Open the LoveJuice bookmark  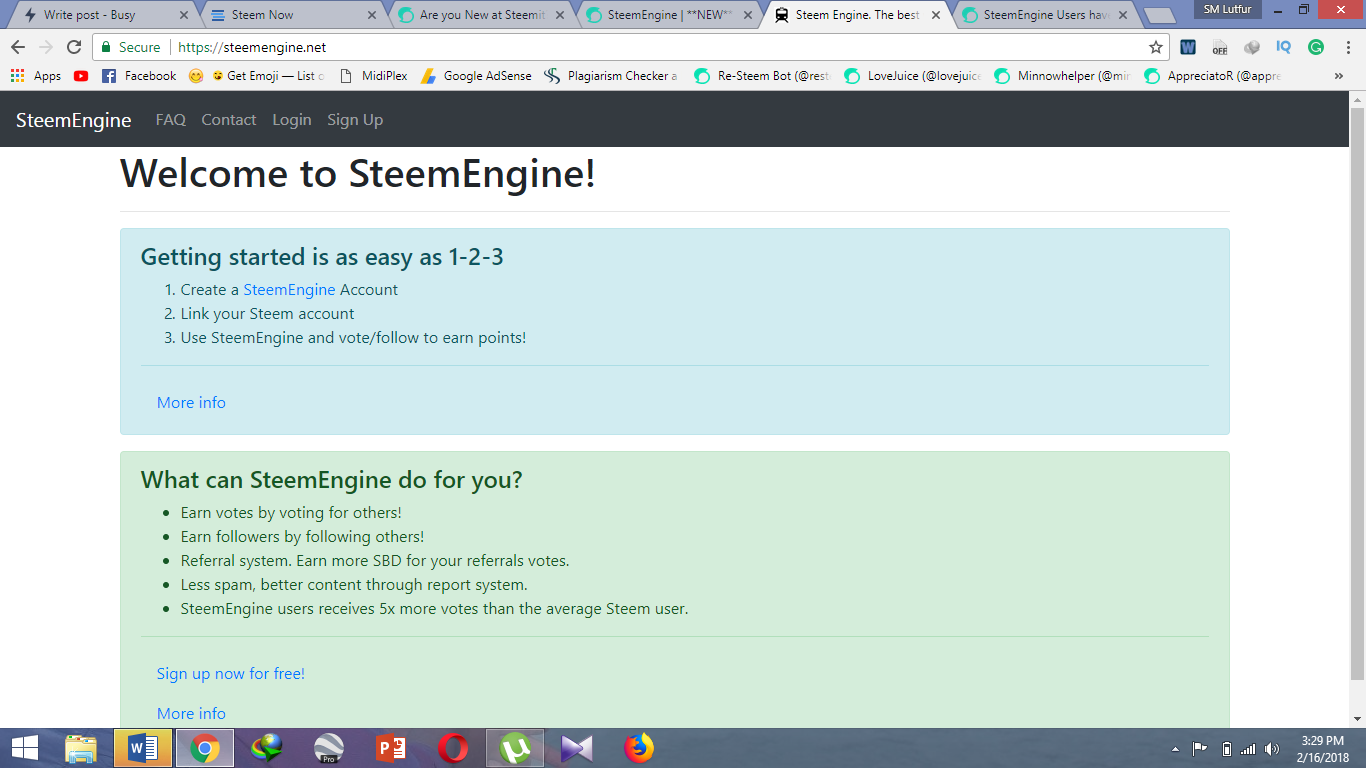pos(913,76)
